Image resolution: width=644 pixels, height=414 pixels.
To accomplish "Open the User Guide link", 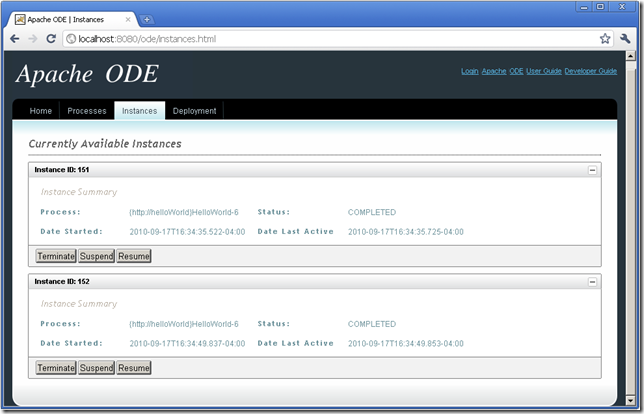I will pos(544,71).
